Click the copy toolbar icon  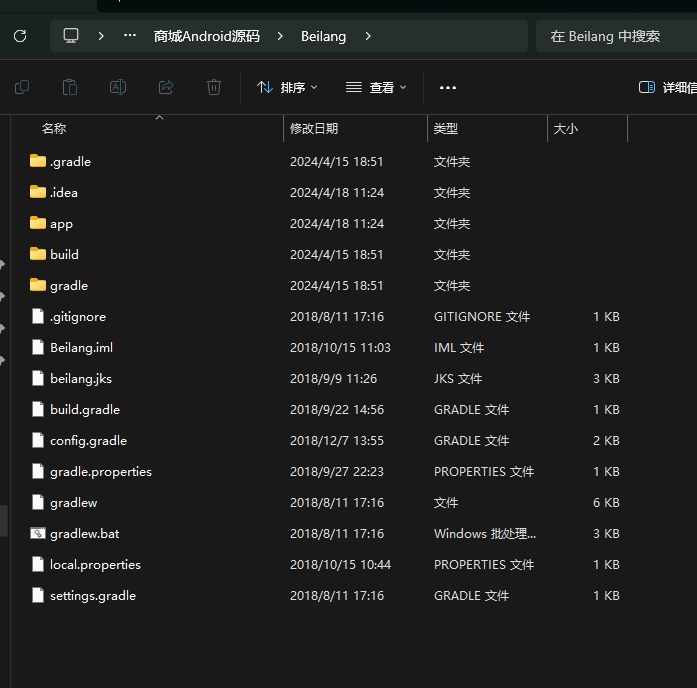(x=22, y=87)
